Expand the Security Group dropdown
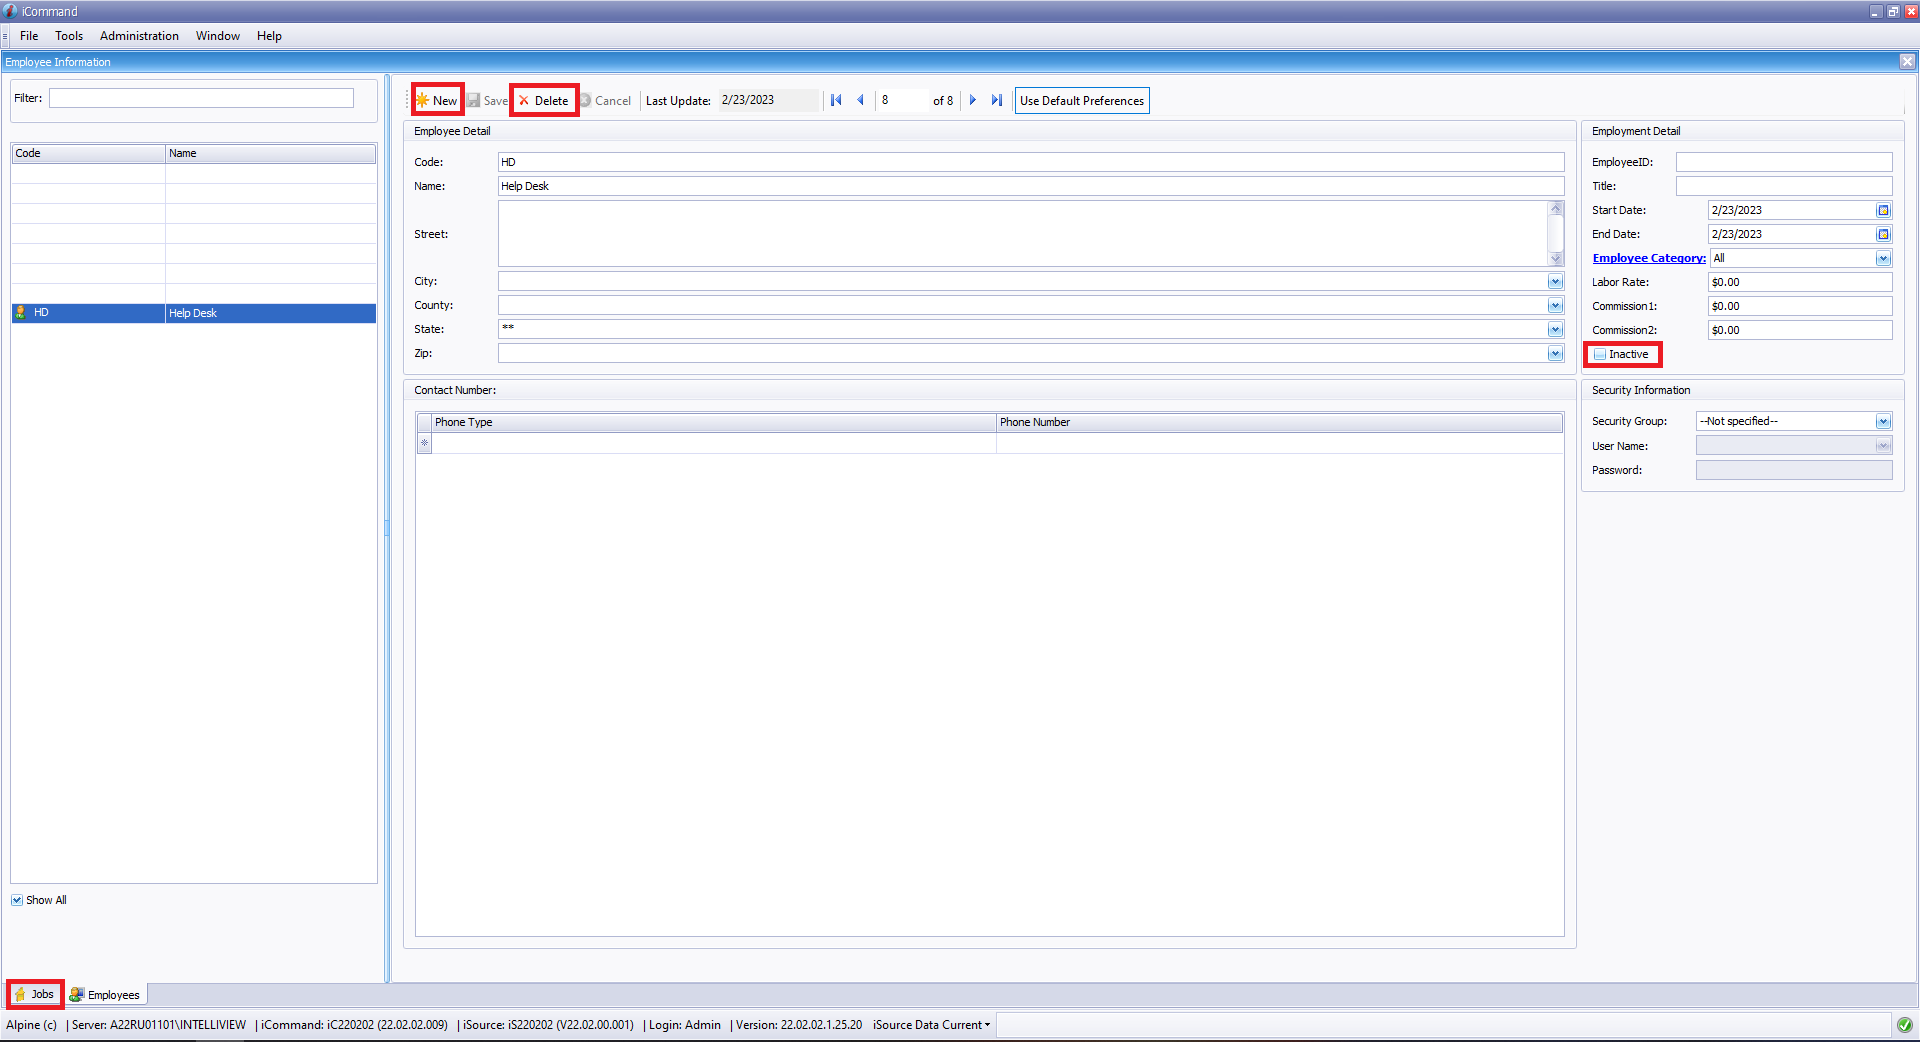 coord(1883,421)
